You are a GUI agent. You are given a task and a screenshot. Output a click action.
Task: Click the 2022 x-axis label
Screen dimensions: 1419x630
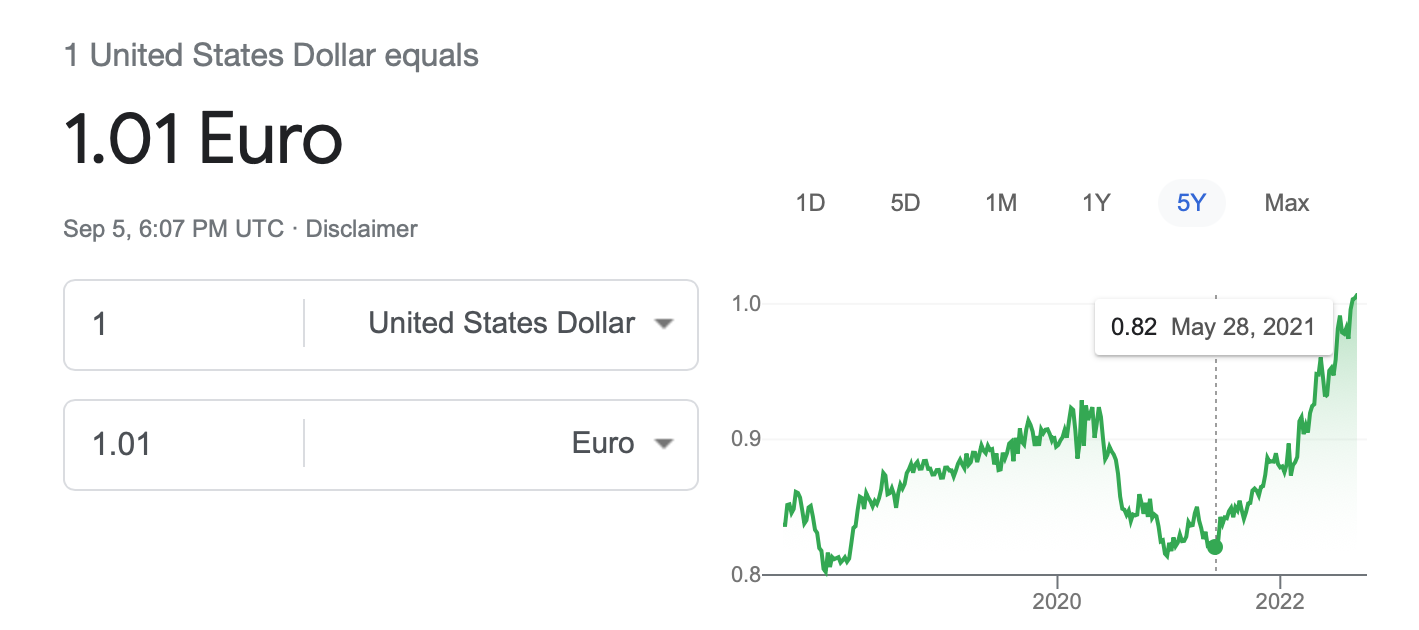[1281, 602]
